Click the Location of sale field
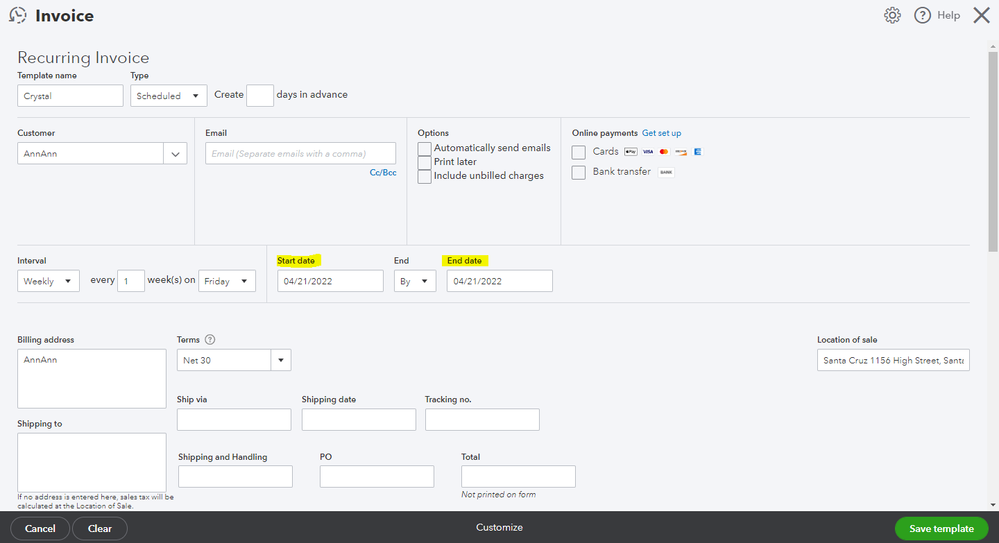 (893, 360)
